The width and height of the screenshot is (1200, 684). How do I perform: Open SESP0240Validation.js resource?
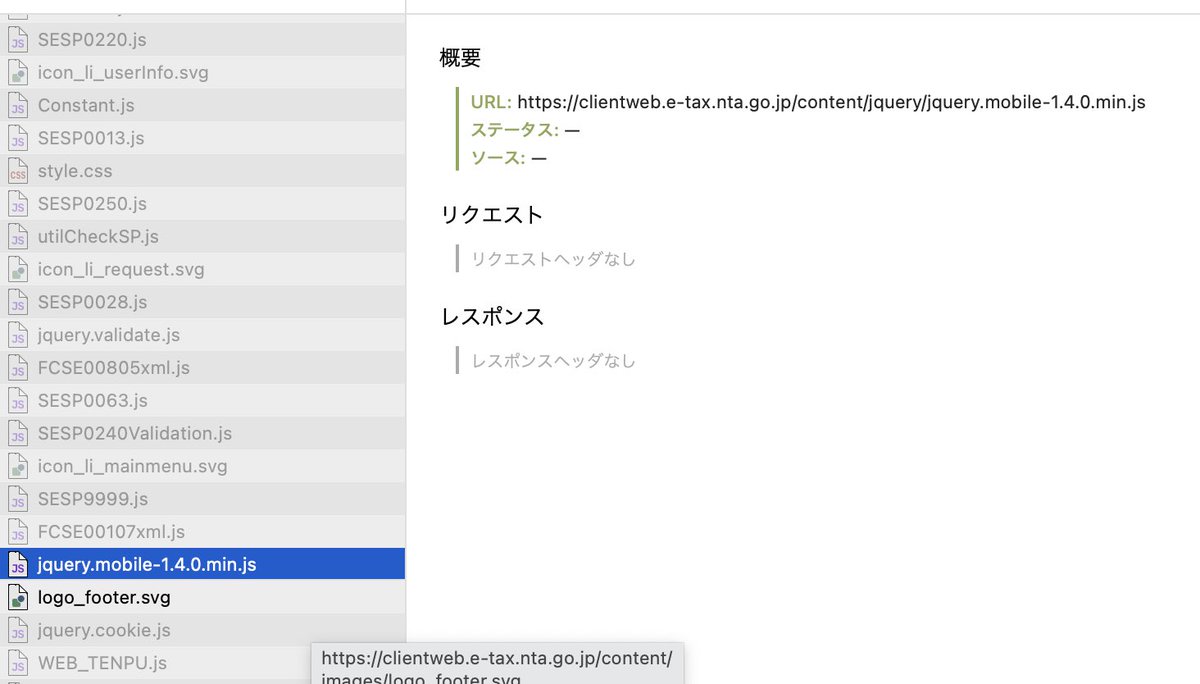202,434
